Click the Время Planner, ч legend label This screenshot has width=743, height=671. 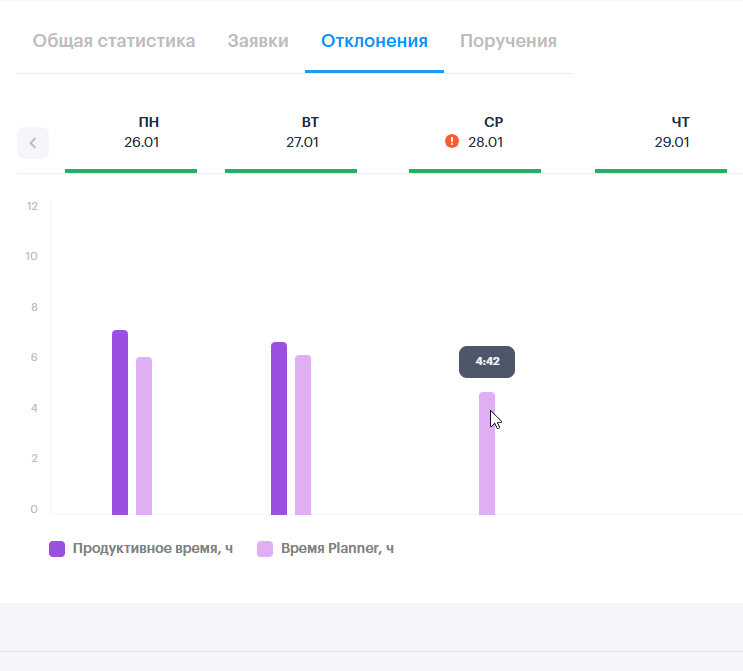coord(337,548)
